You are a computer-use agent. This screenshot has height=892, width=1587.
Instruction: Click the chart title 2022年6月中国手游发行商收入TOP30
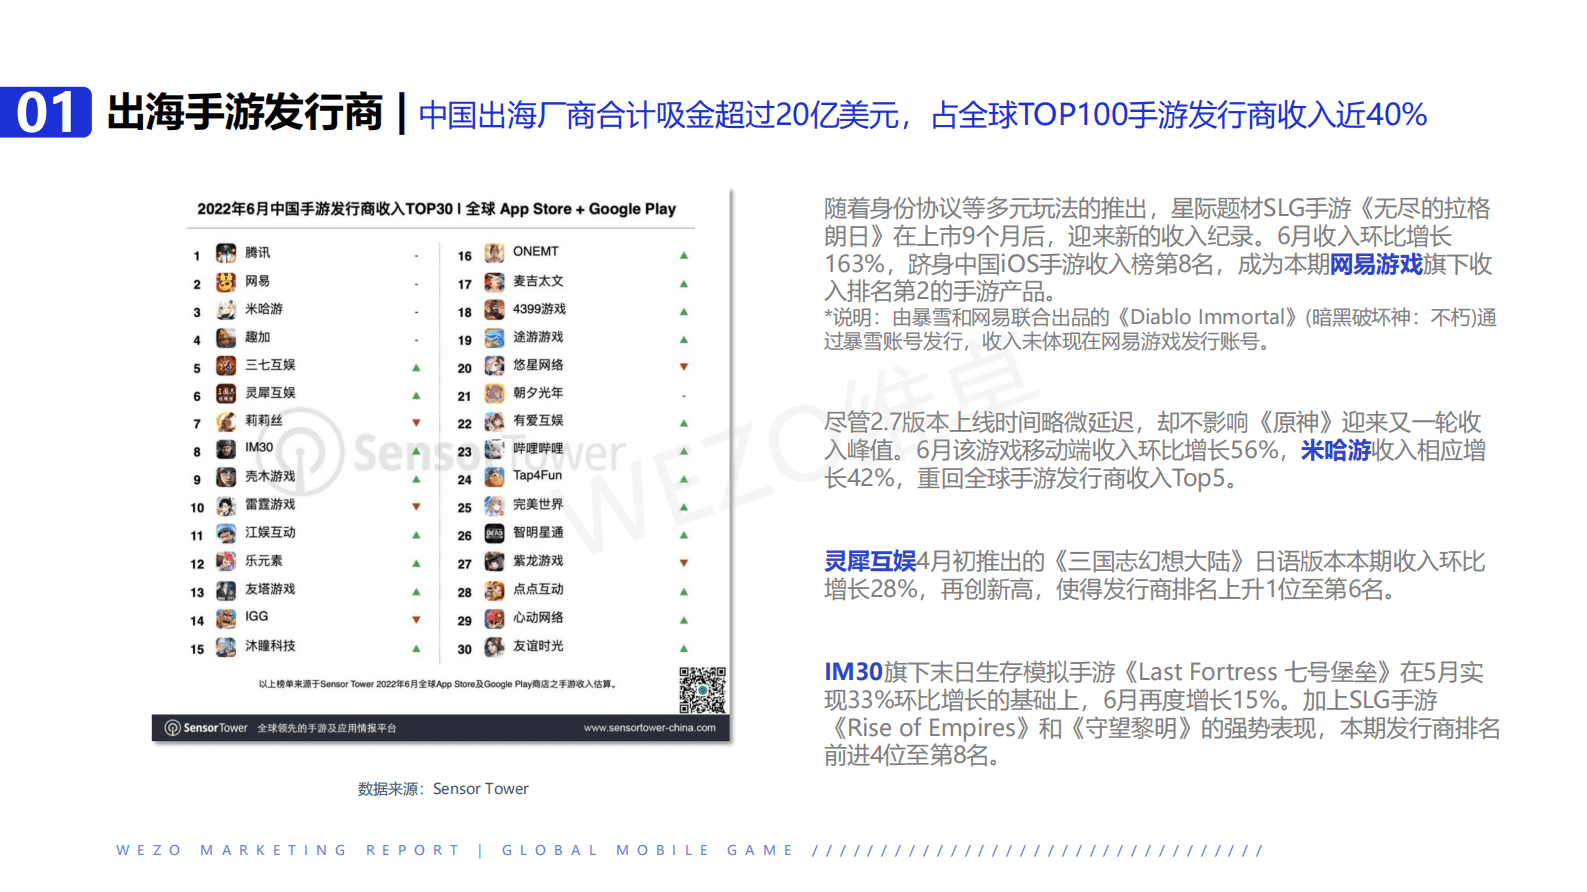coord(325,209)
